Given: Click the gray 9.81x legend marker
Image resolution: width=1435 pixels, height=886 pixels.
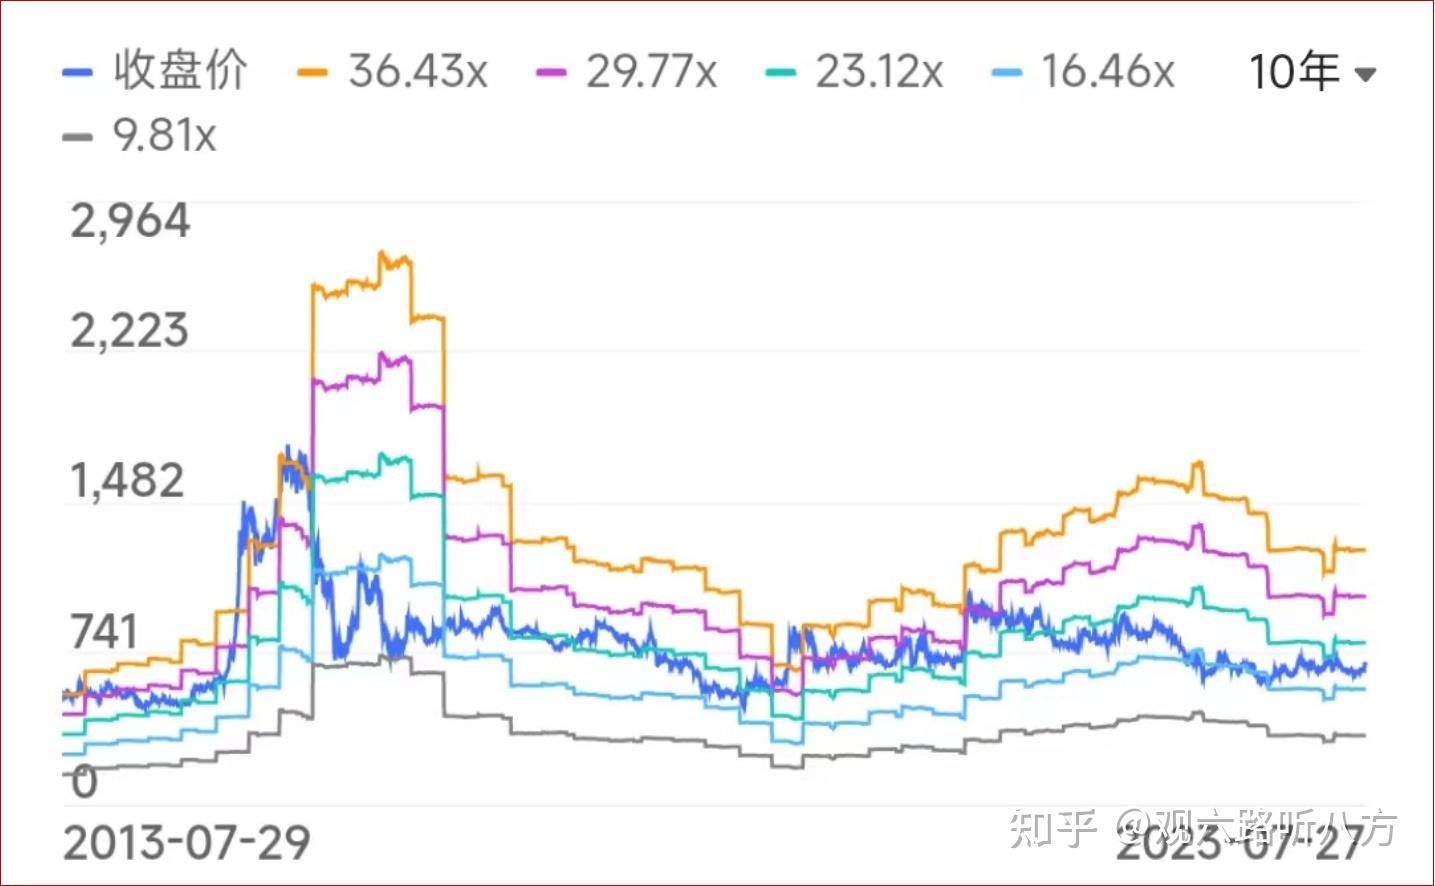Looking at the screenshot, I should 77,137.
